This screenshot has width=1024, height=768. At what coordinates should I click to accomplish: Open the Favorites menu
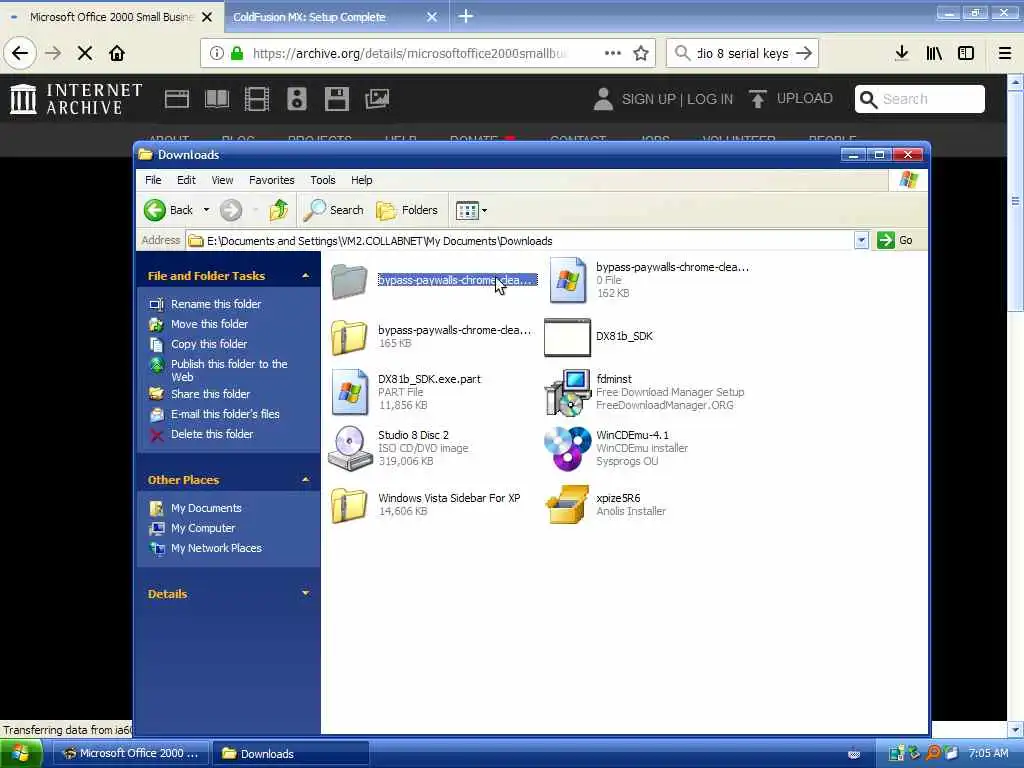coord(272,180)
